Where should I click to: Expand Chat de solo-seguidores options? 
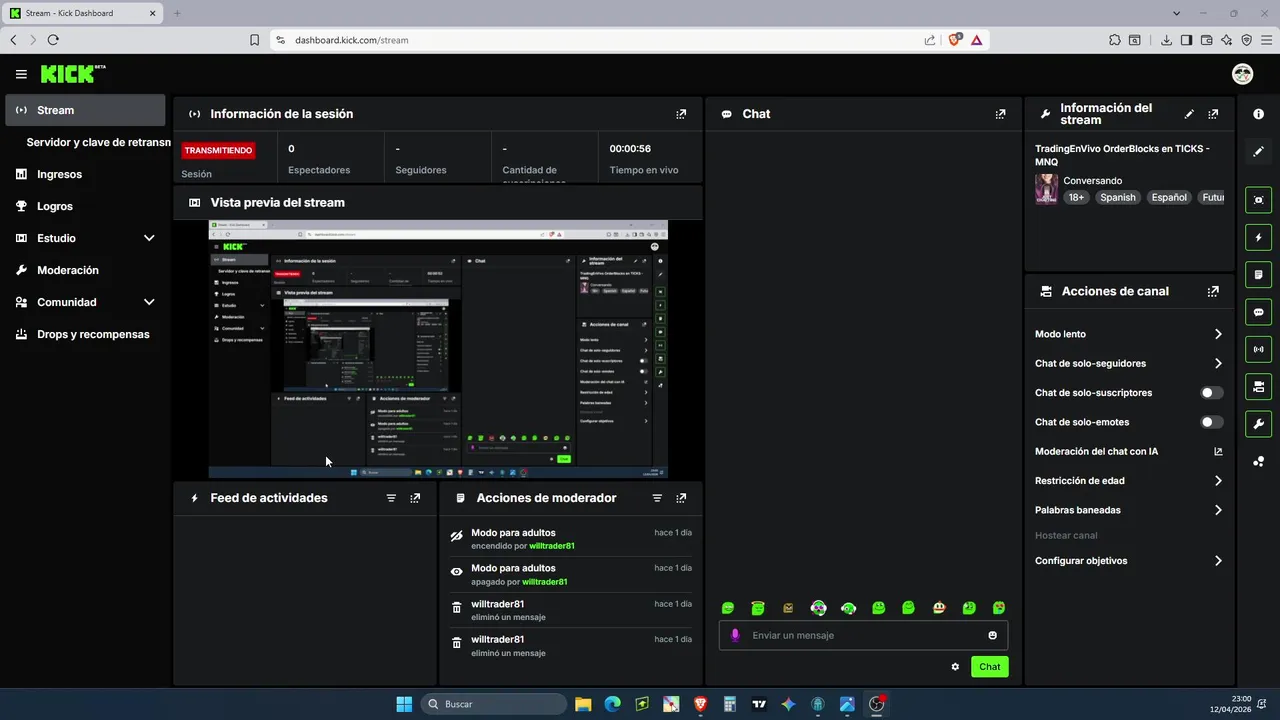tap(1218, 363)
